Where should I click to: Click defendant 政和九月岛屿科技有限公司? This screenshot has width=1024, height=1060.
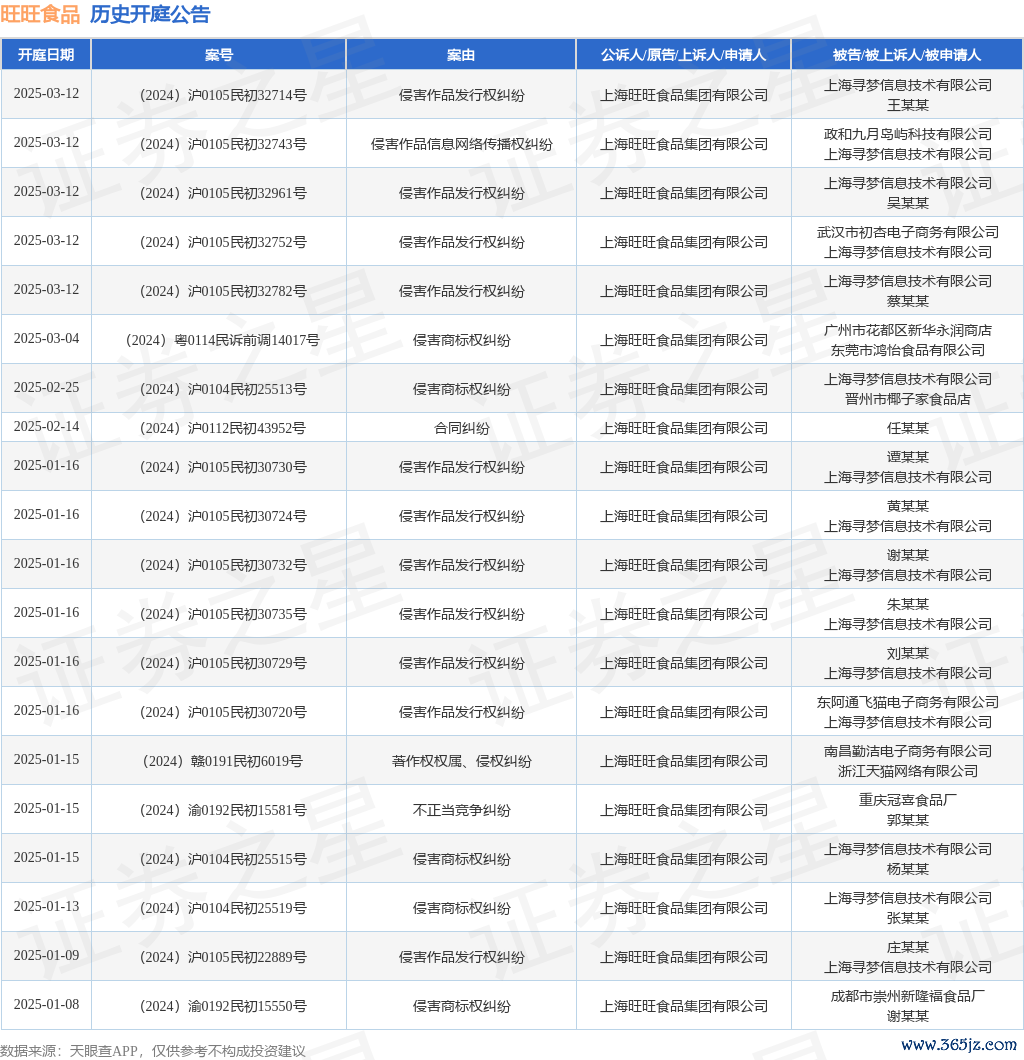(x=908, y=135)
